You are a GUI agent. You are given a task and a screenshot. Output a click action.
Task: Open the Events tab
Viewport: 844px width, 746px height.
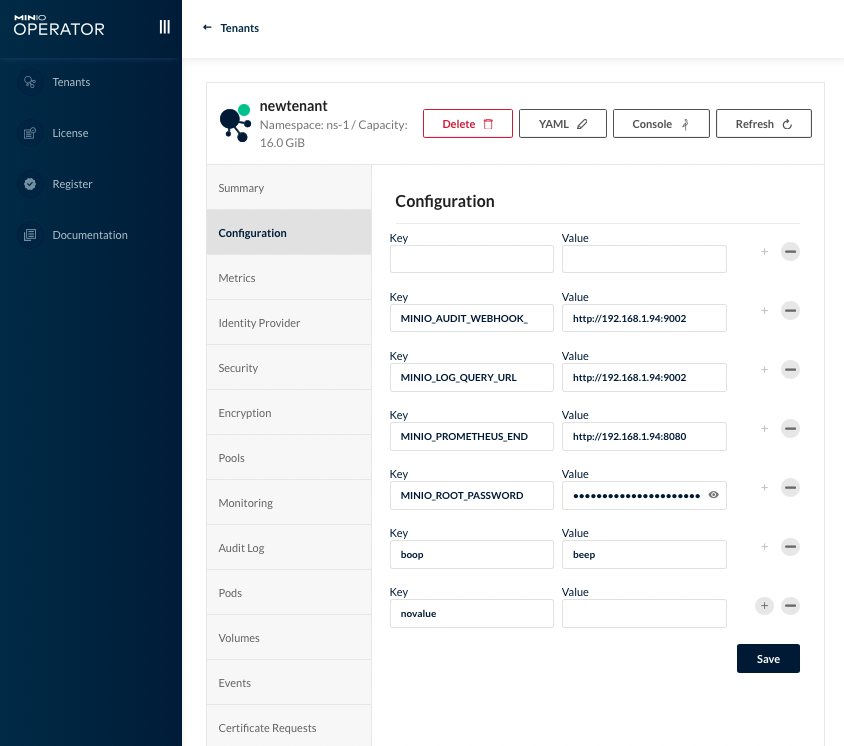click(x=289, y=683)
